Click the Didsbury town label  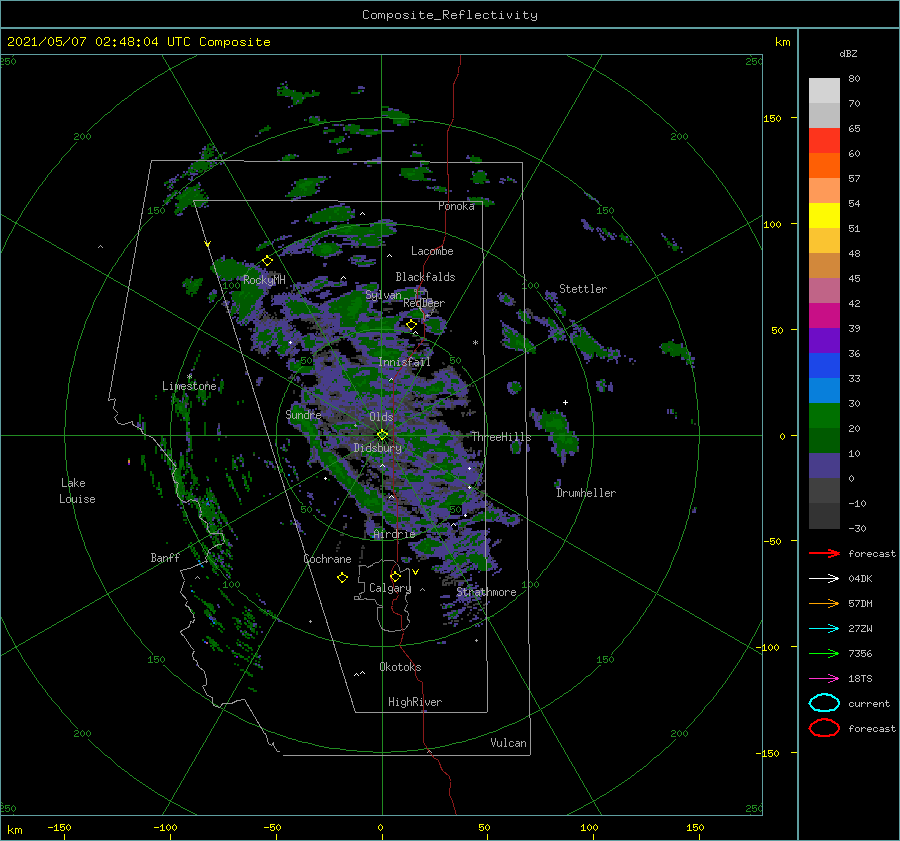(x=378, y=448)
